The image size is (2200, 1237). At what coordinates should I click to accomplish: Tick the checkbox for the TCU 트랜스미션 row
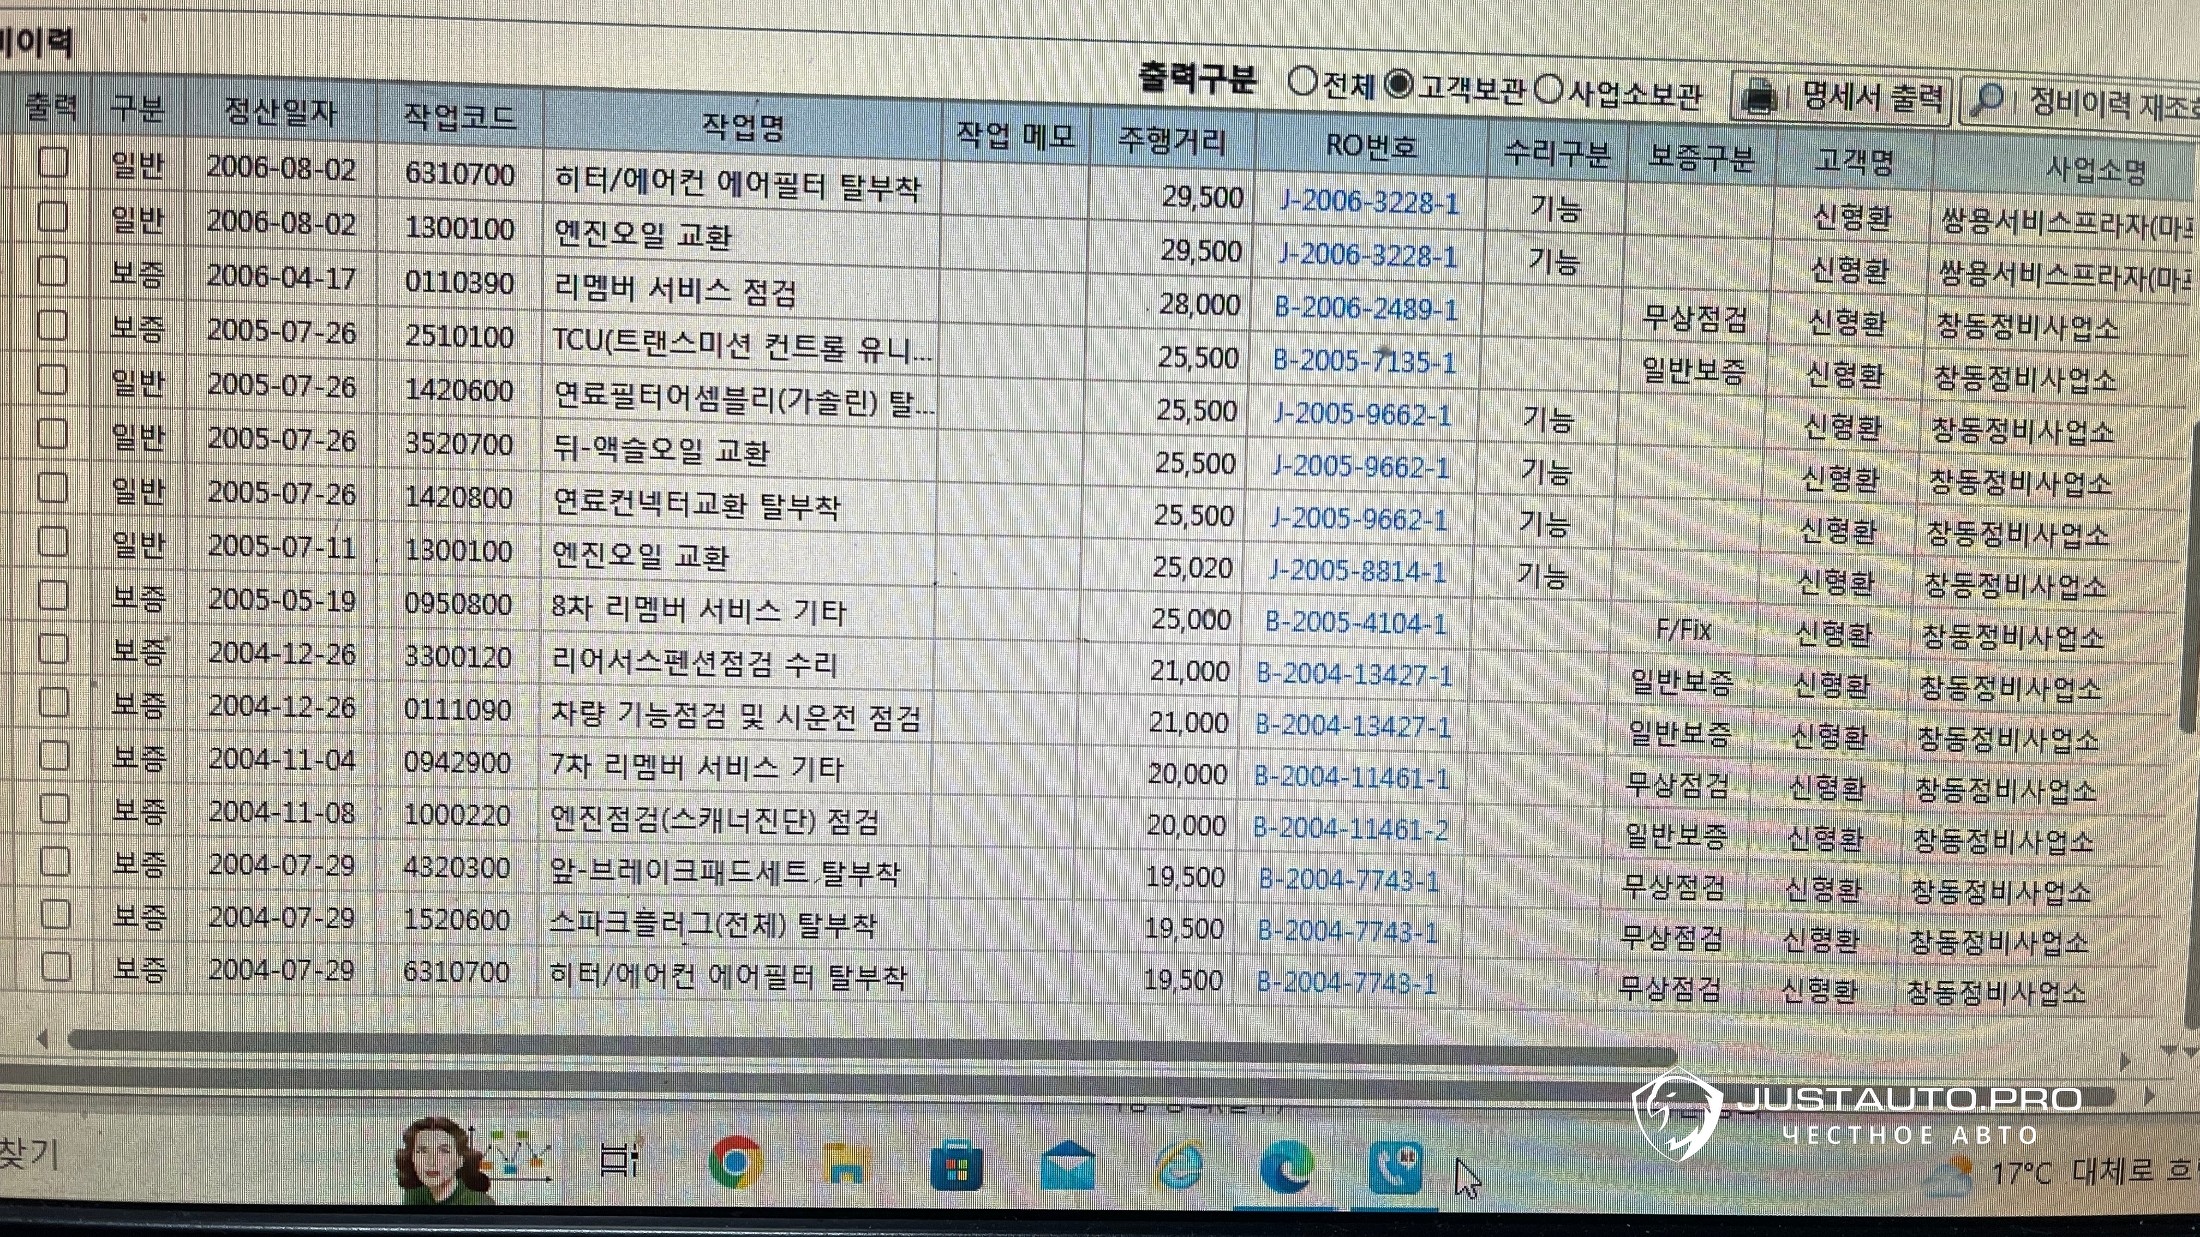[52, 325]
